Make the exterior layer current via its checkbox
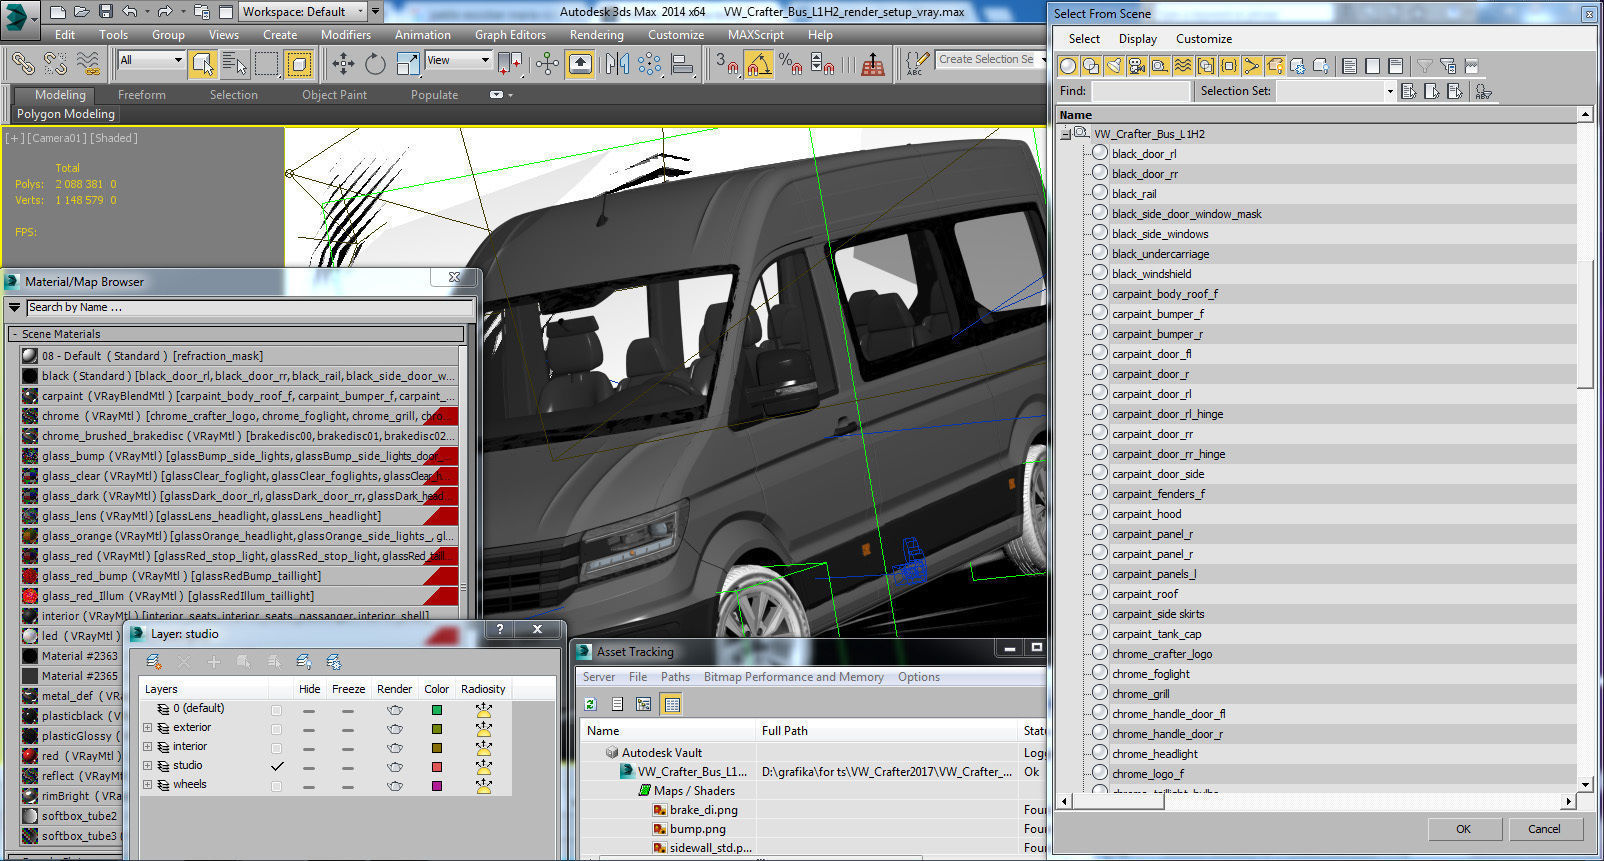The height and width of the screenshot is (861, 1604). (x=276, y=729)
